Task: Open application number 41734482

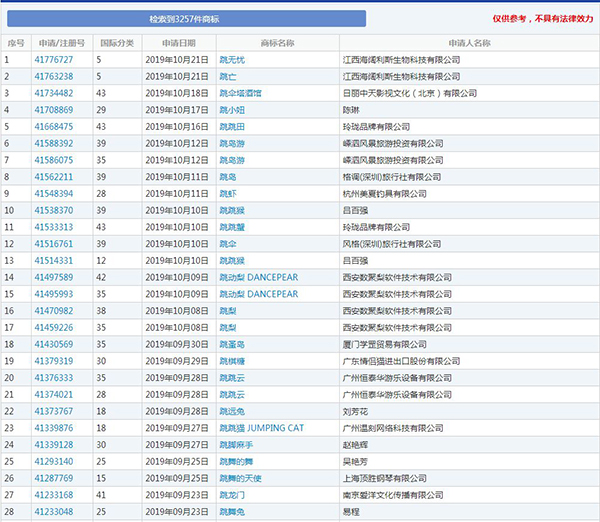Action: click(54, 93)
